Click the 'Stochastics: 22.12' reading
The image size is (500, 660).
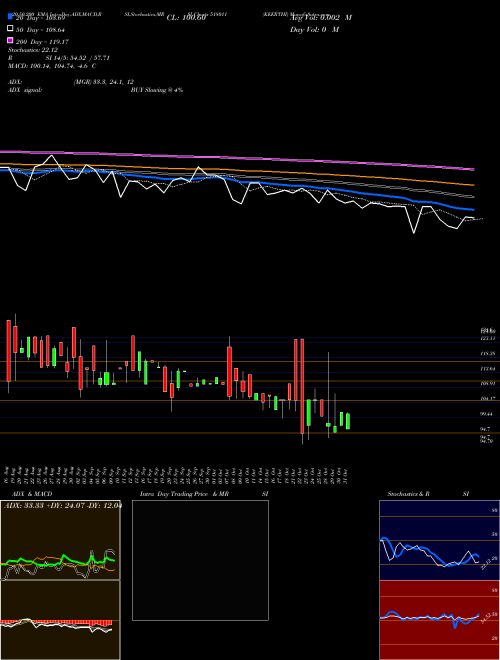tap(33, 50)
